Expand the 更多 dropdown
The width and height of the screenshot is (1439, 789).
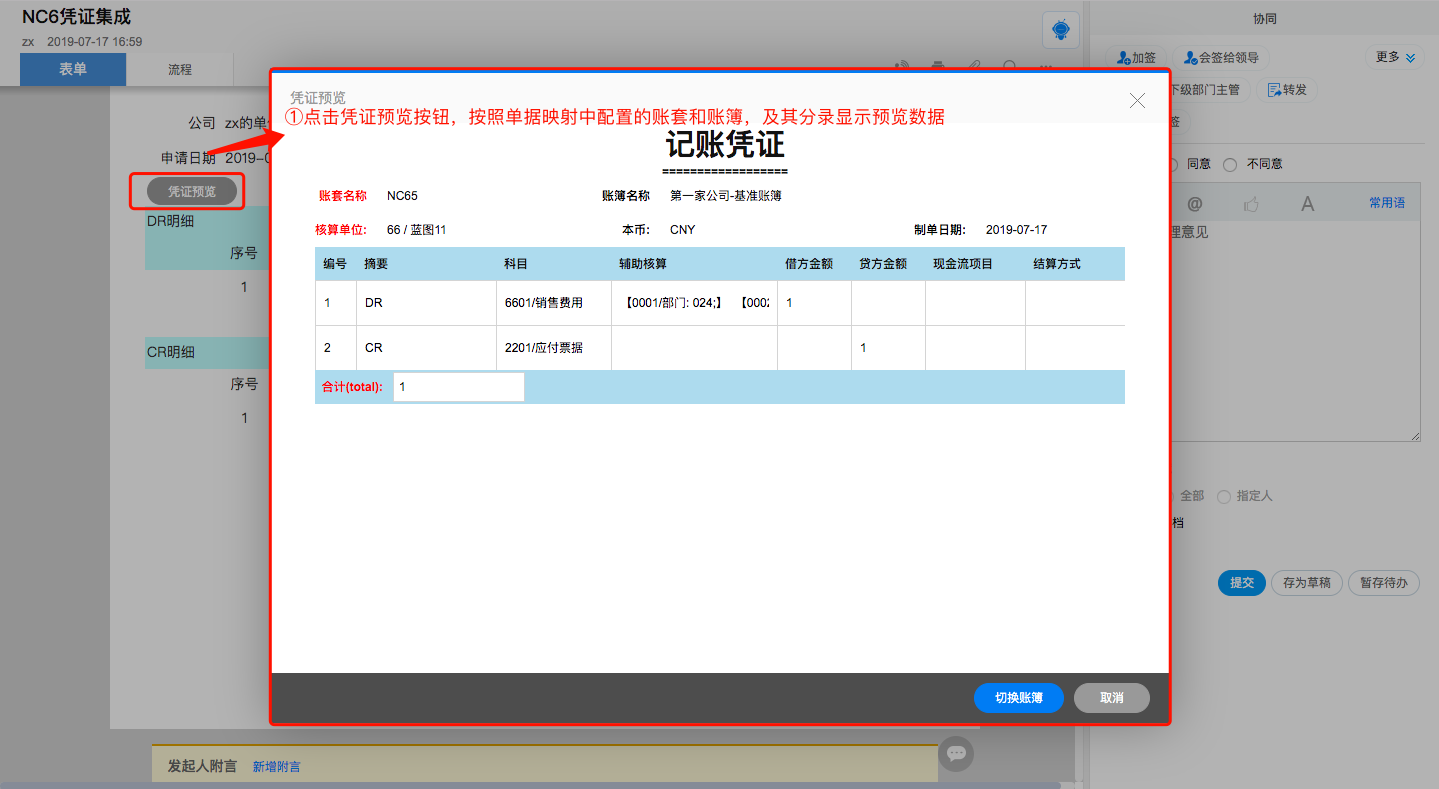point(1395,58)
